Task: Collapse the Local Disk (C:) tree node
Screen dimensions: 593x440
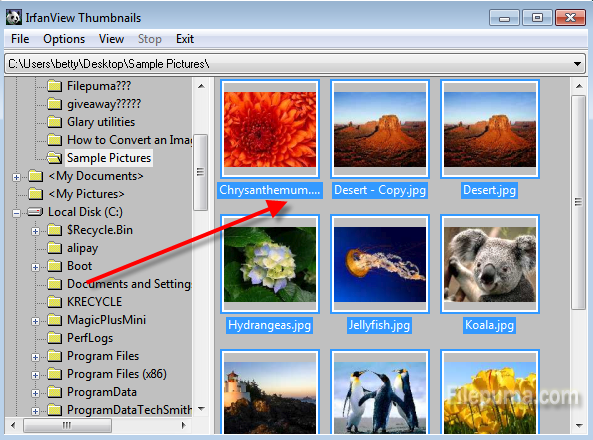Action: coord(16,213)
